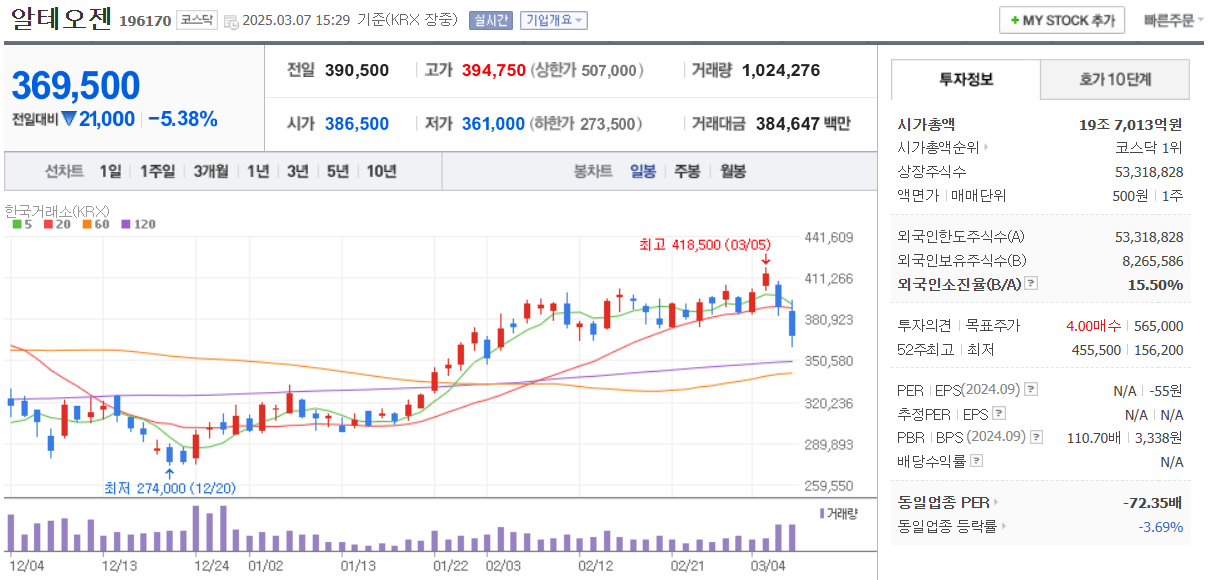
Task: Click the print icon beside the stock code
Action: click(x=229, y=21)
